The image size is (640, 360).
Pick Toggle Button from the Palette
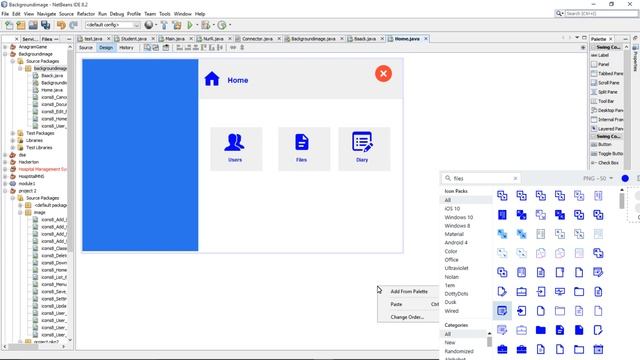pyautogui.click(x=607, y=154)
